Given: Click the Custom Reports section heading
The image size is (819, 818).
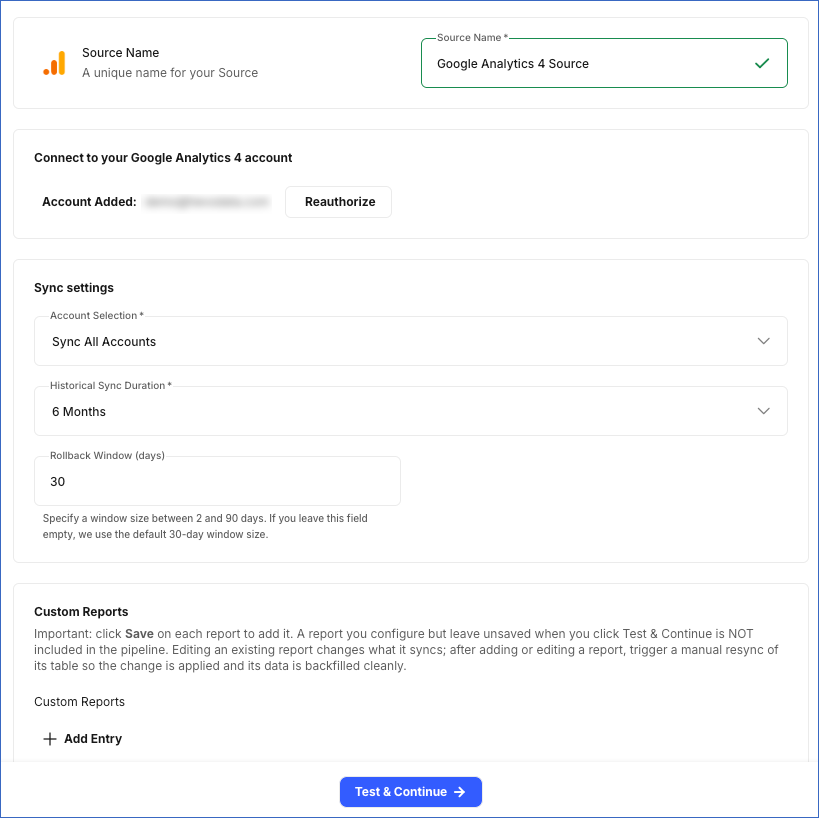Looking at the screenshot, I should (x=81, y=612).
